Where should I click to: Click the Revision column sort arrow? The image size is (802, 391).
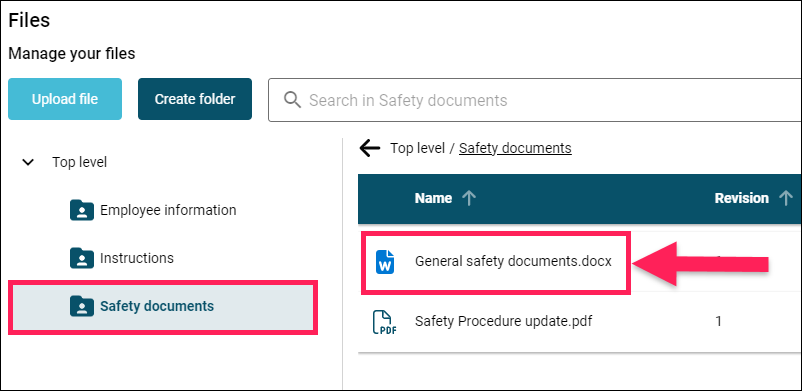point(785,199)
